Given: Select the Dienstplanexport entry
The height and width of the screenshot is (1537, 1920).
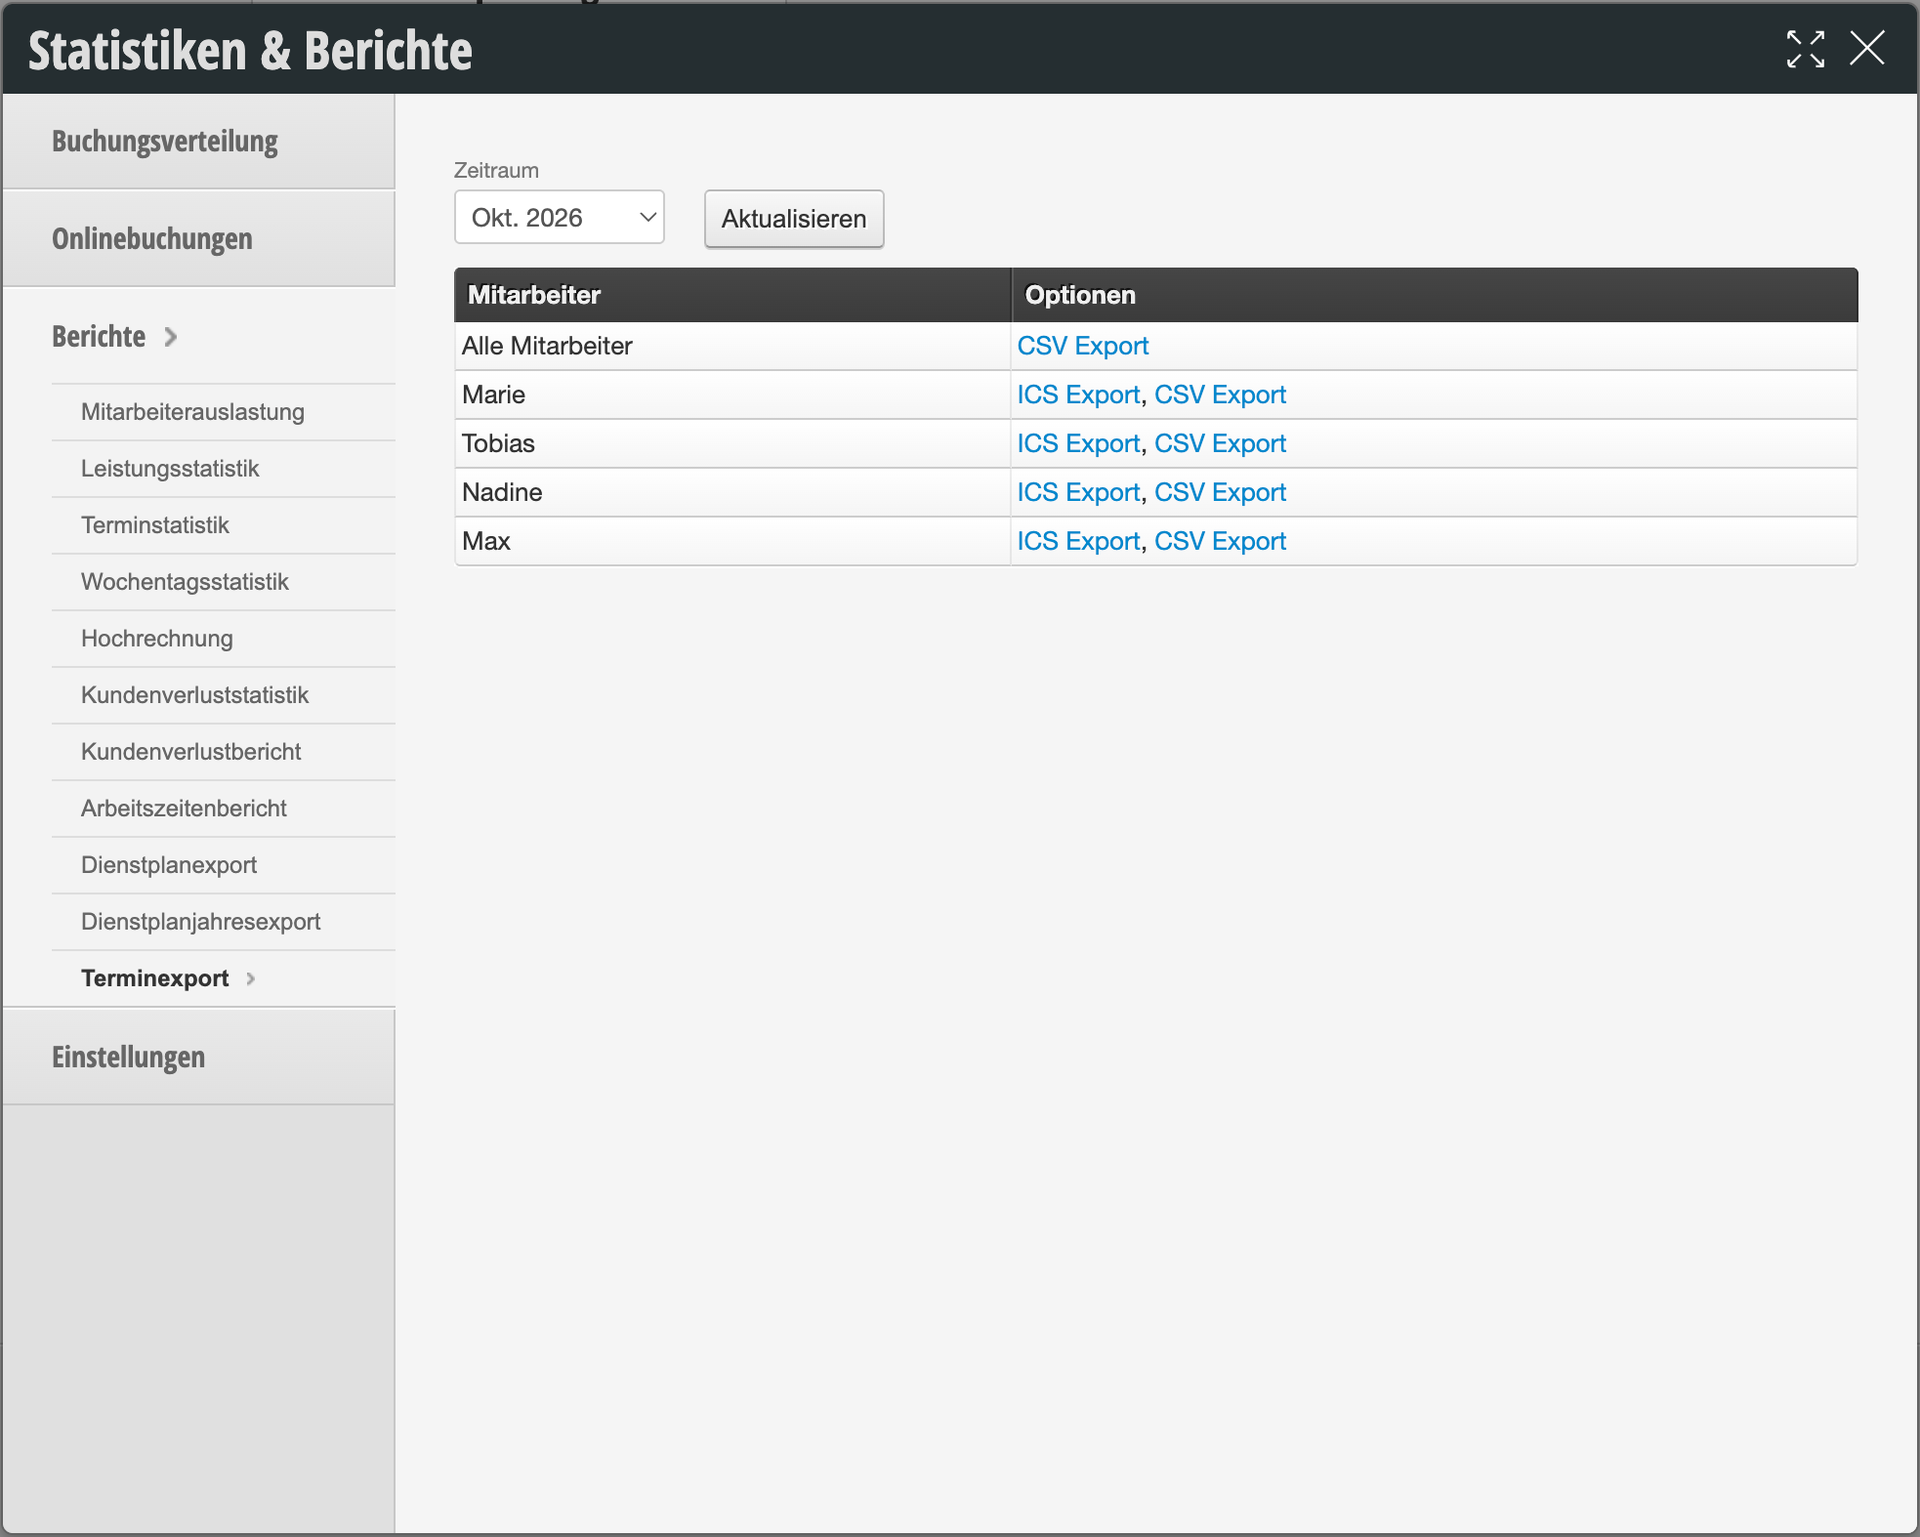Looking at the screenshot, I should click(168, 865).
